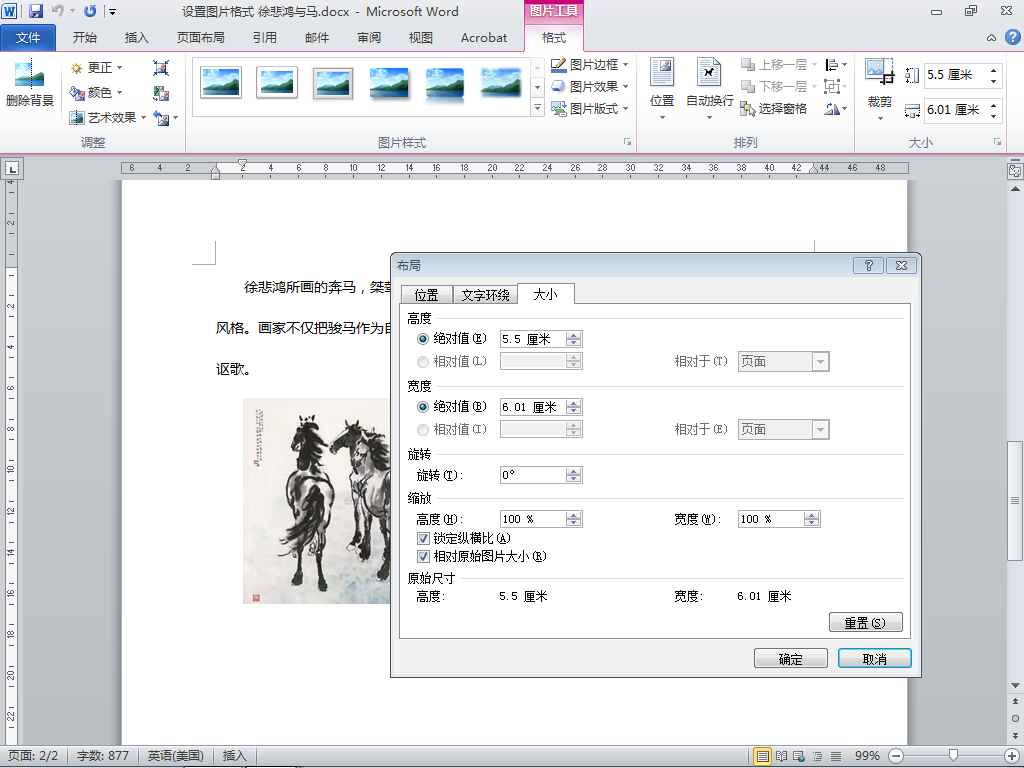Screen dimensions: 1024x768
Task: Minimize the ribbon with caret button
Action: 991,38
